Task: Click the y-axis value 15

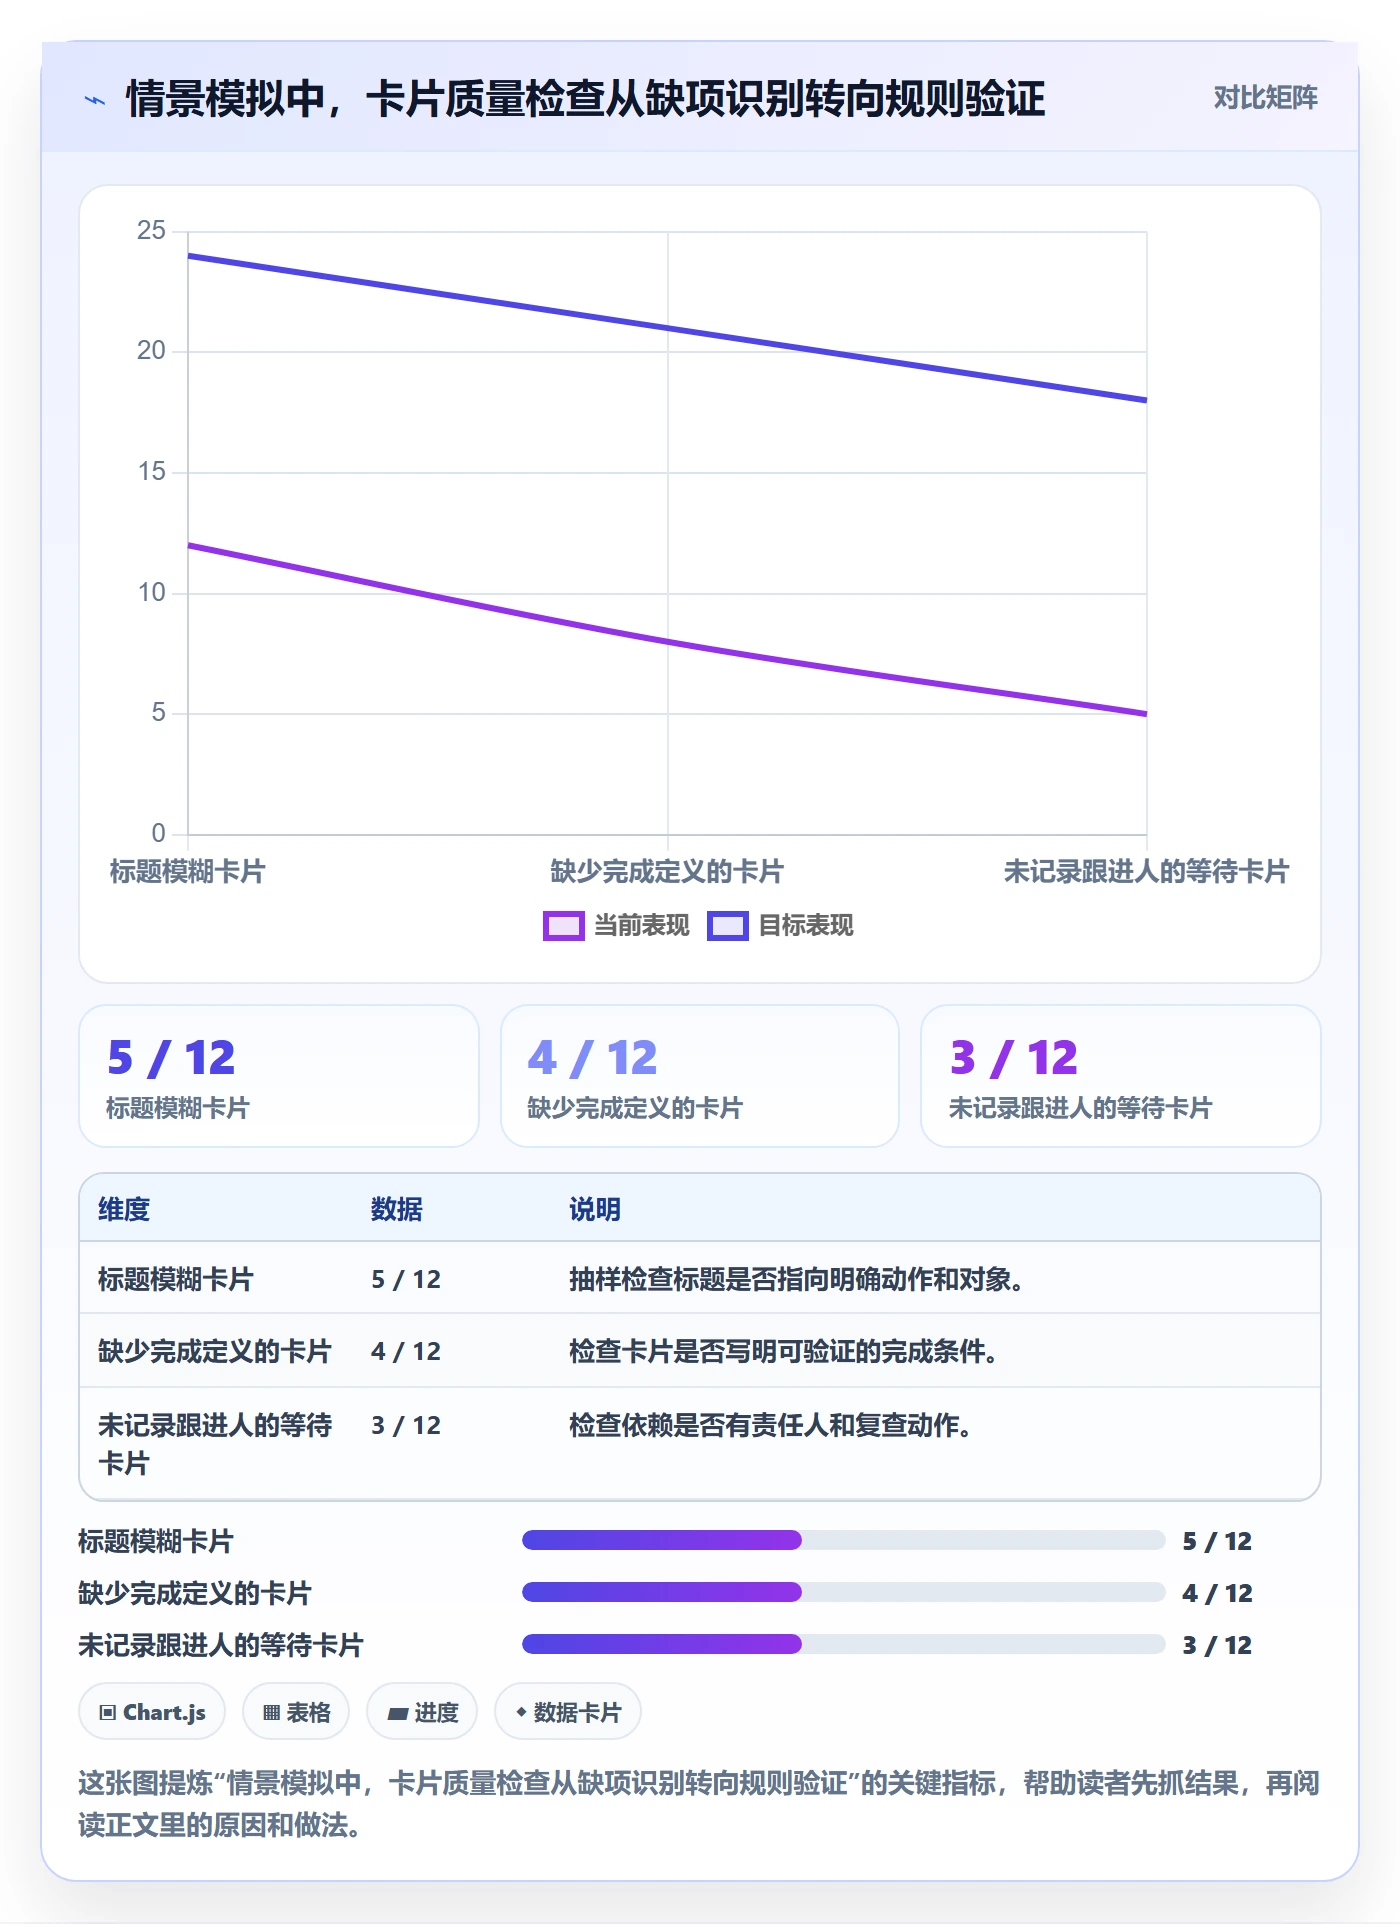Action: point(151,472)
